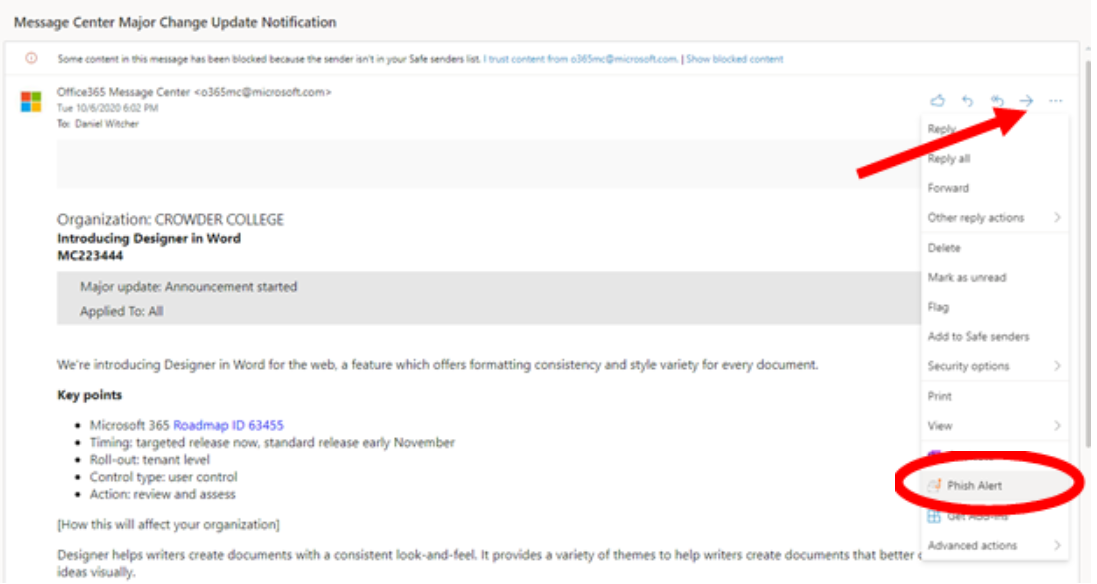Click the Forward arrow icon
The width and height of the screenshot is (1097, 584).
coord(1026,101)
